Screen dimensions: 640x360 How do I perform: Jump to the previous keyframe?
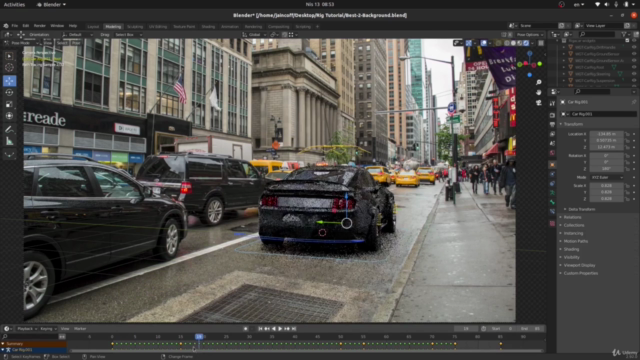[x=267, y=329]
